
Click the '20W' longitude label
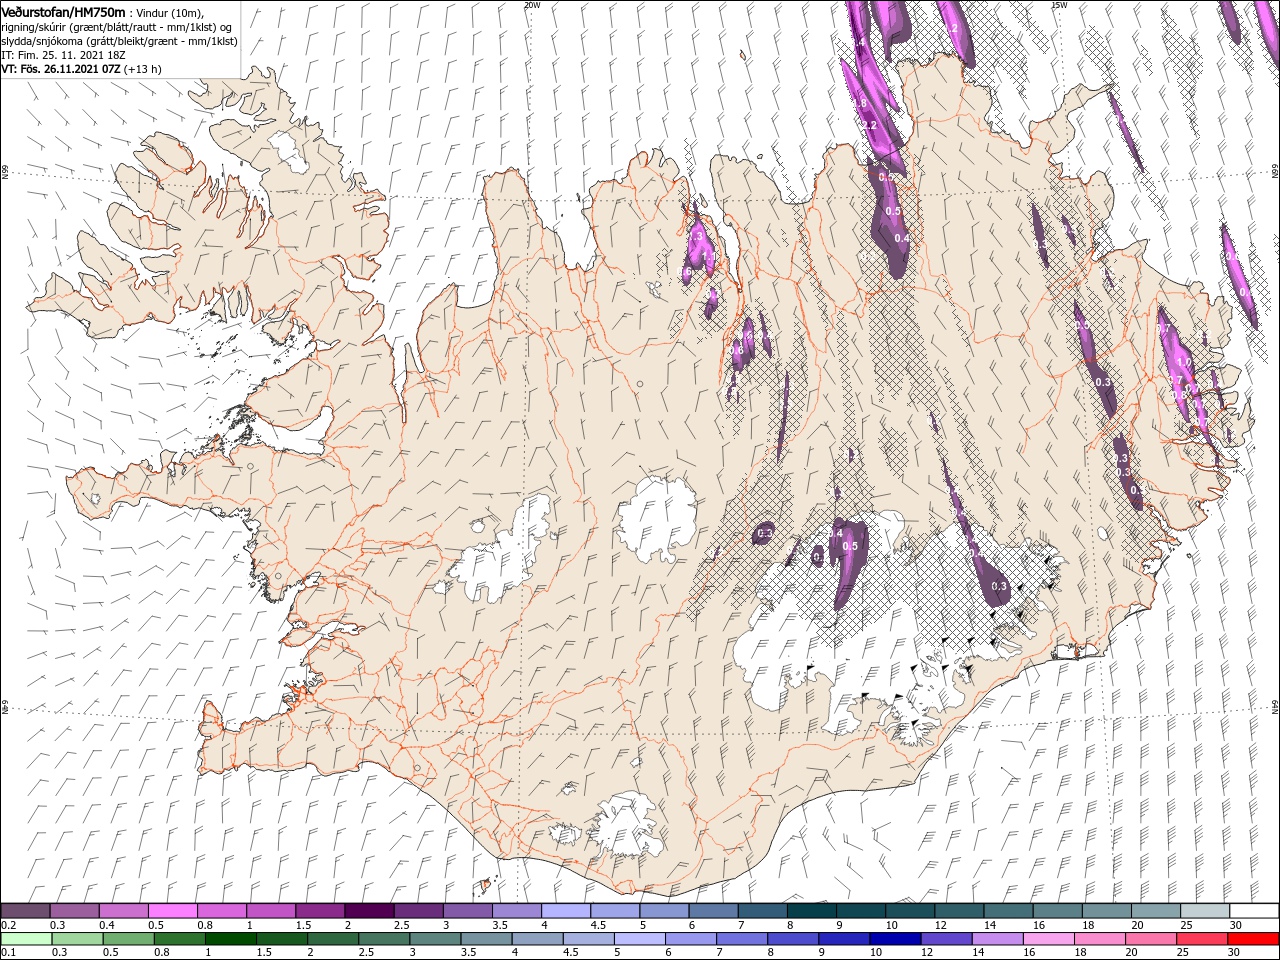(532, 5)
